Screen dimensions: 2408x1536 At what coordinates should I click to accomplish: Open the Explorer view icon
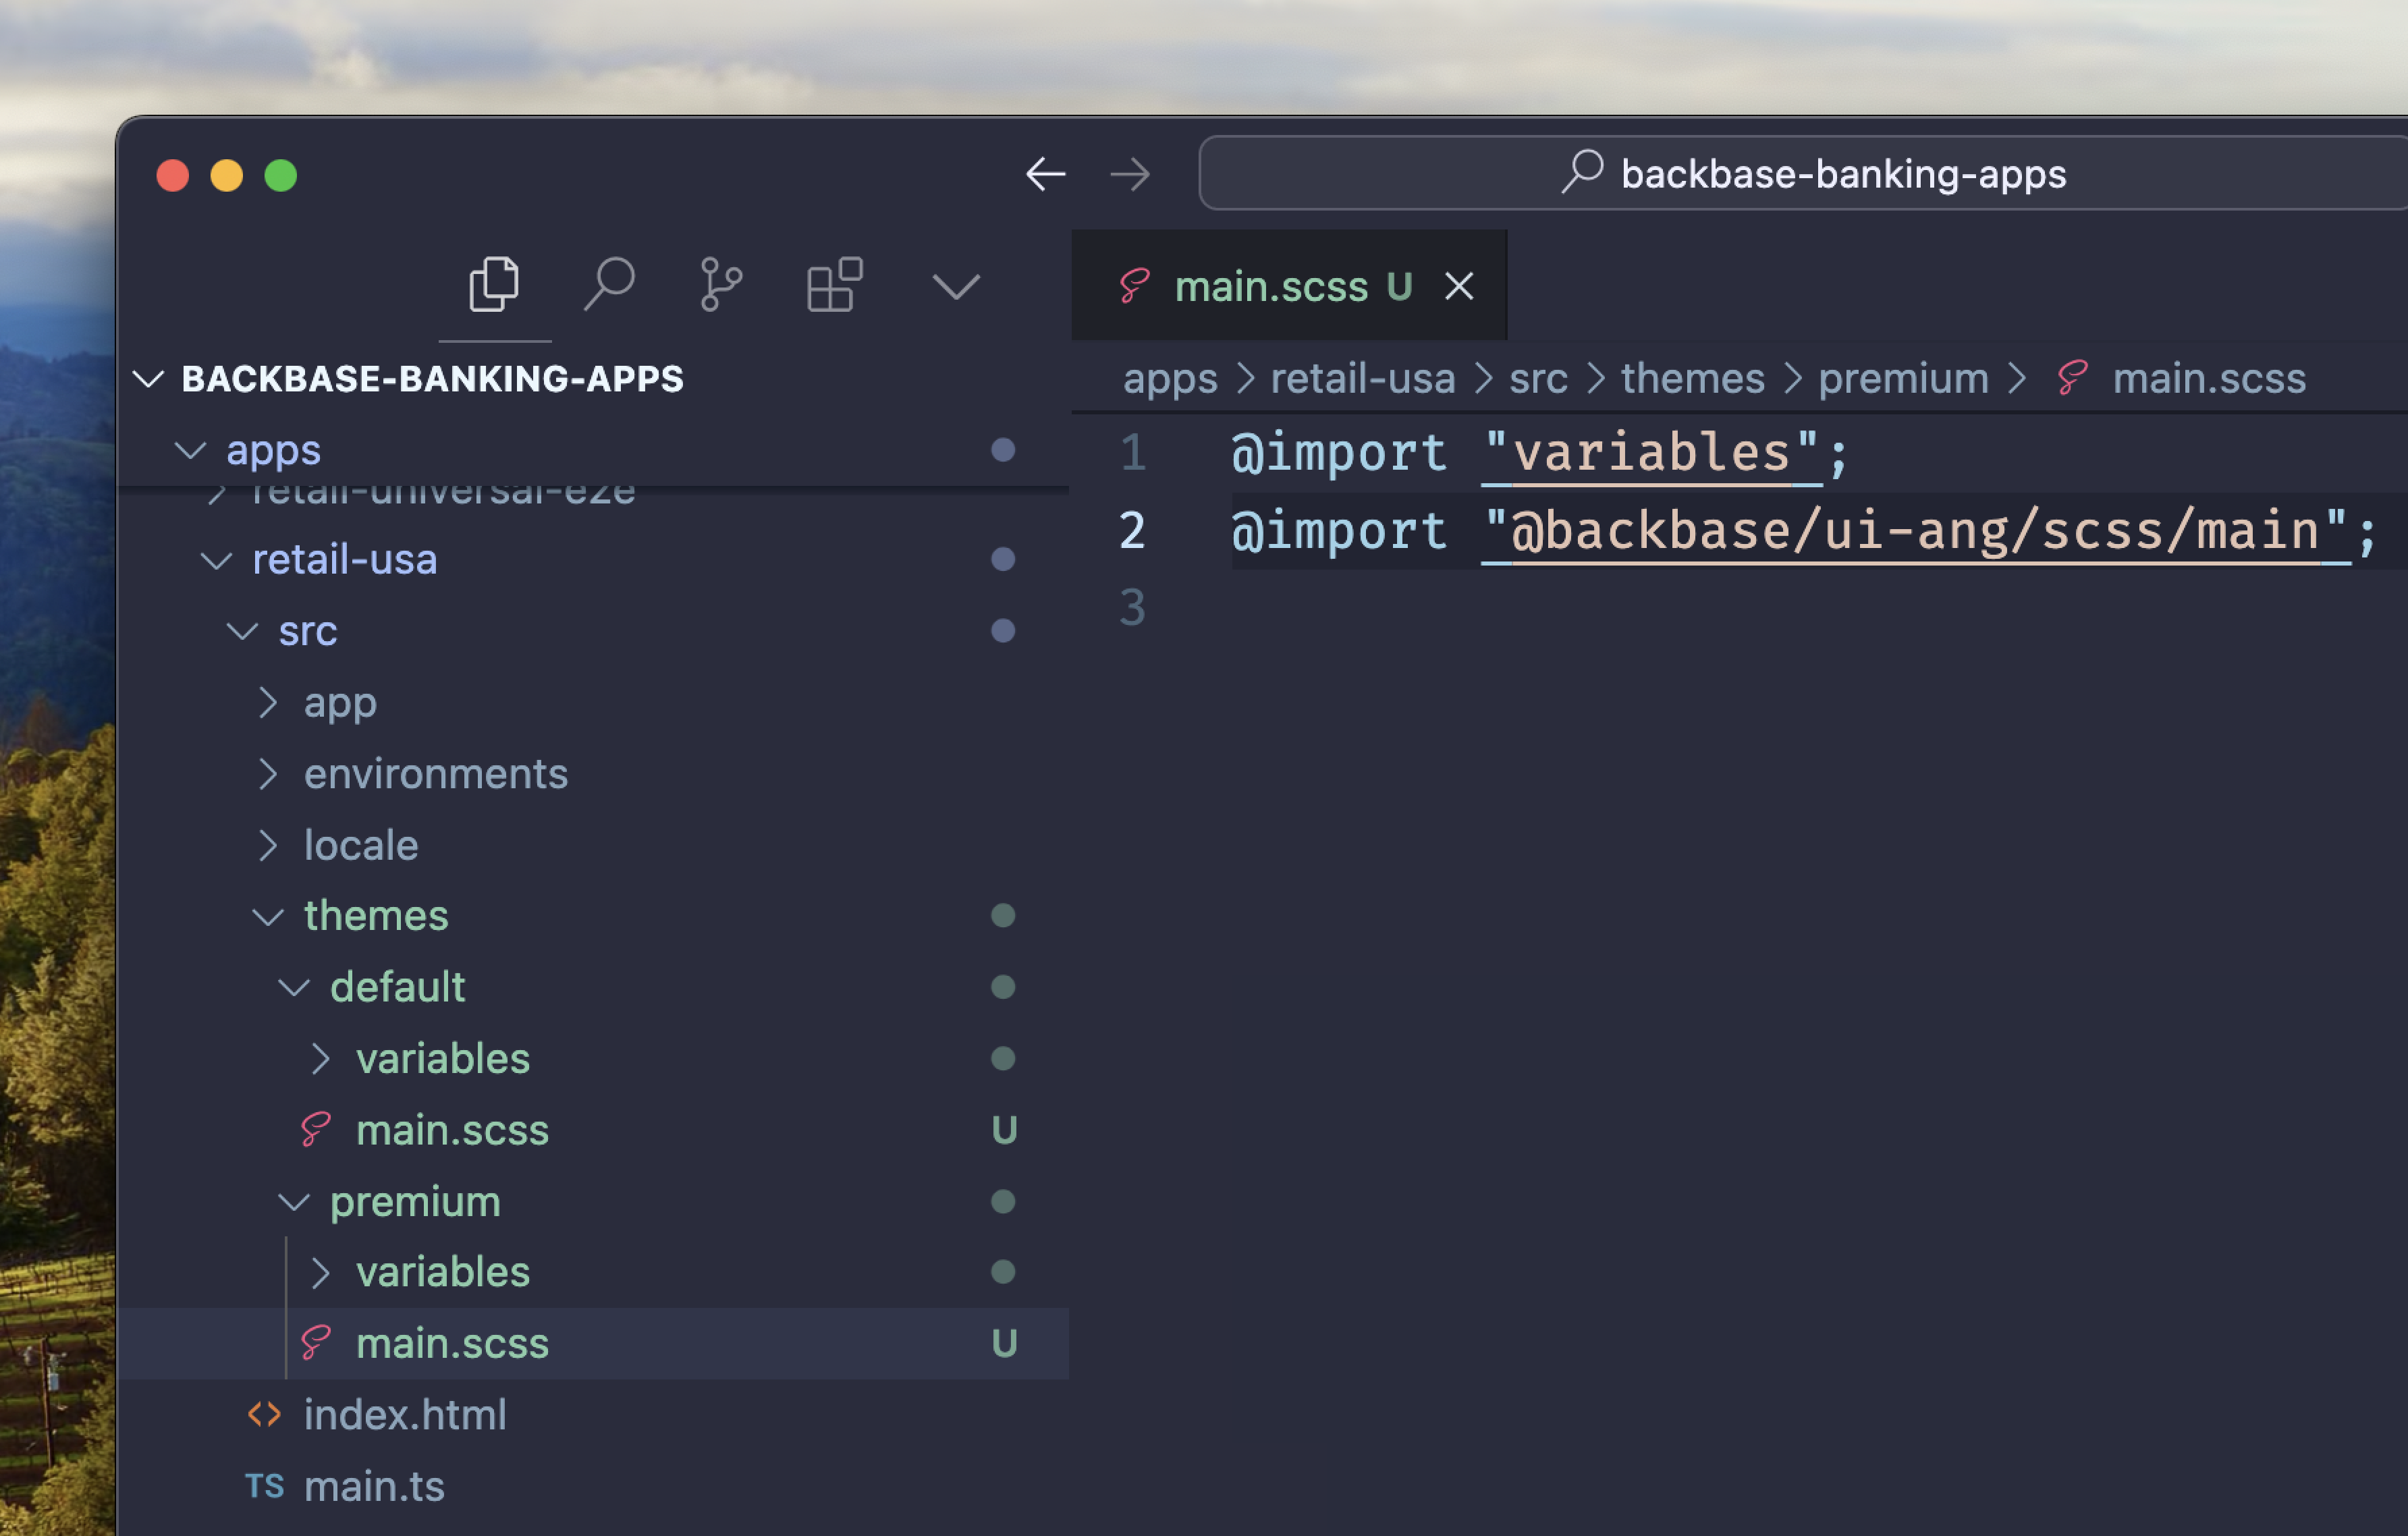point(494,285)
